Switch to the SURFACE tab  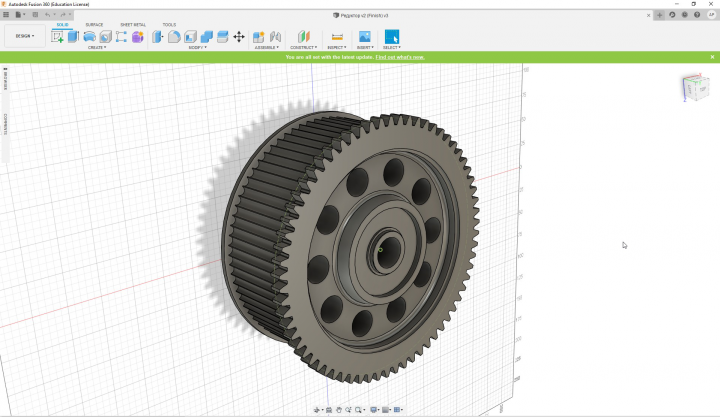(94, 24)
